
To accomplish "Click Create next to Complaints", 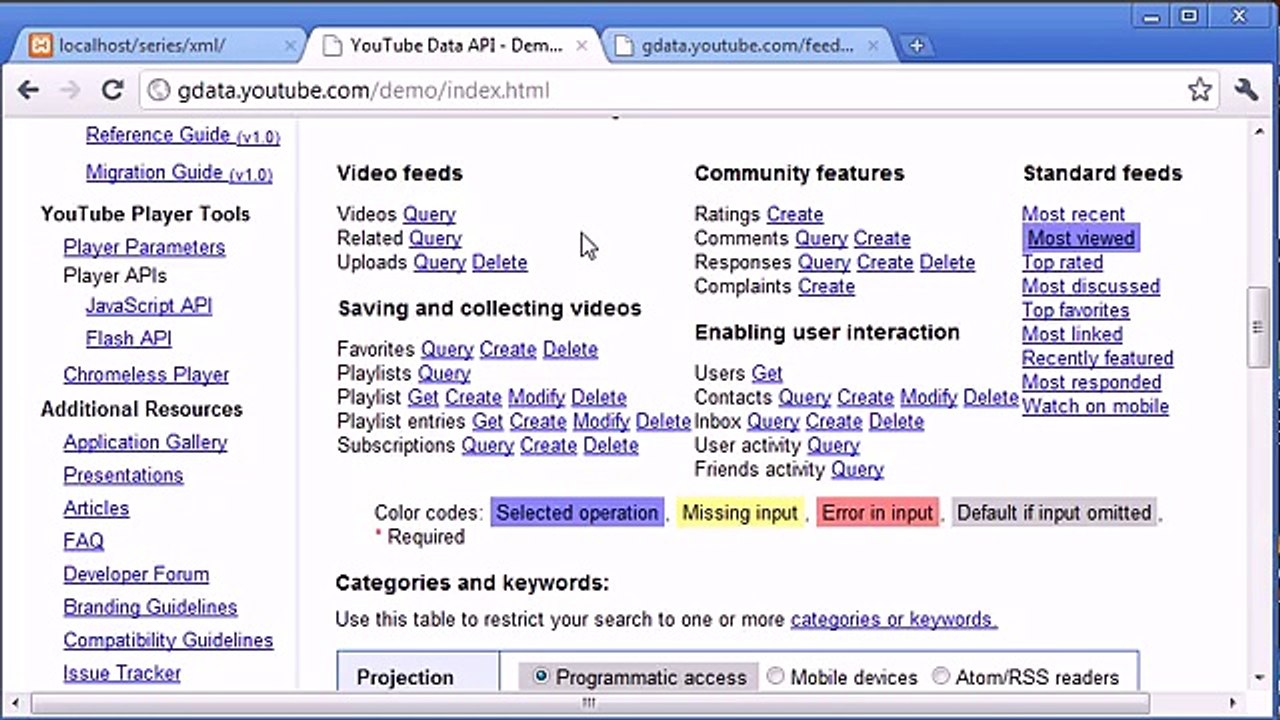I will click(x=826, y=286).
